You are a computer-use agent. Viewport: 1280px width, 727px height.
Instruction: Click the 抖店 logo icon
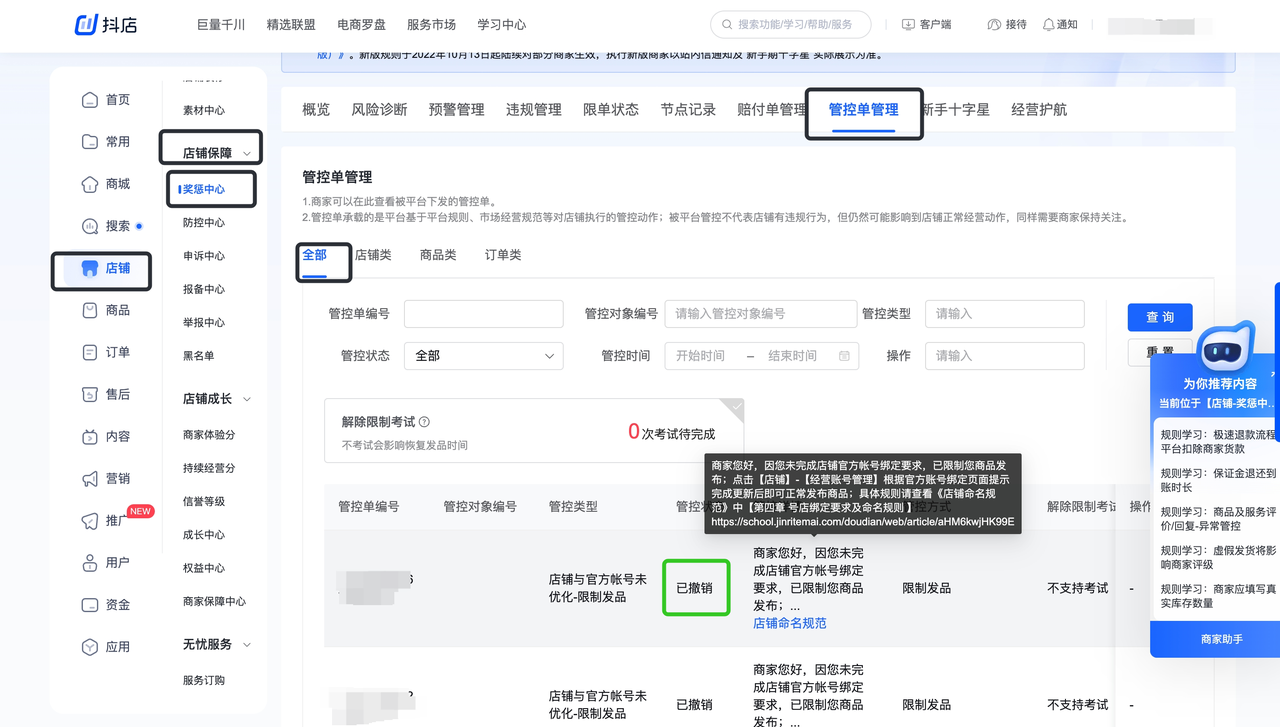(86, 25)
